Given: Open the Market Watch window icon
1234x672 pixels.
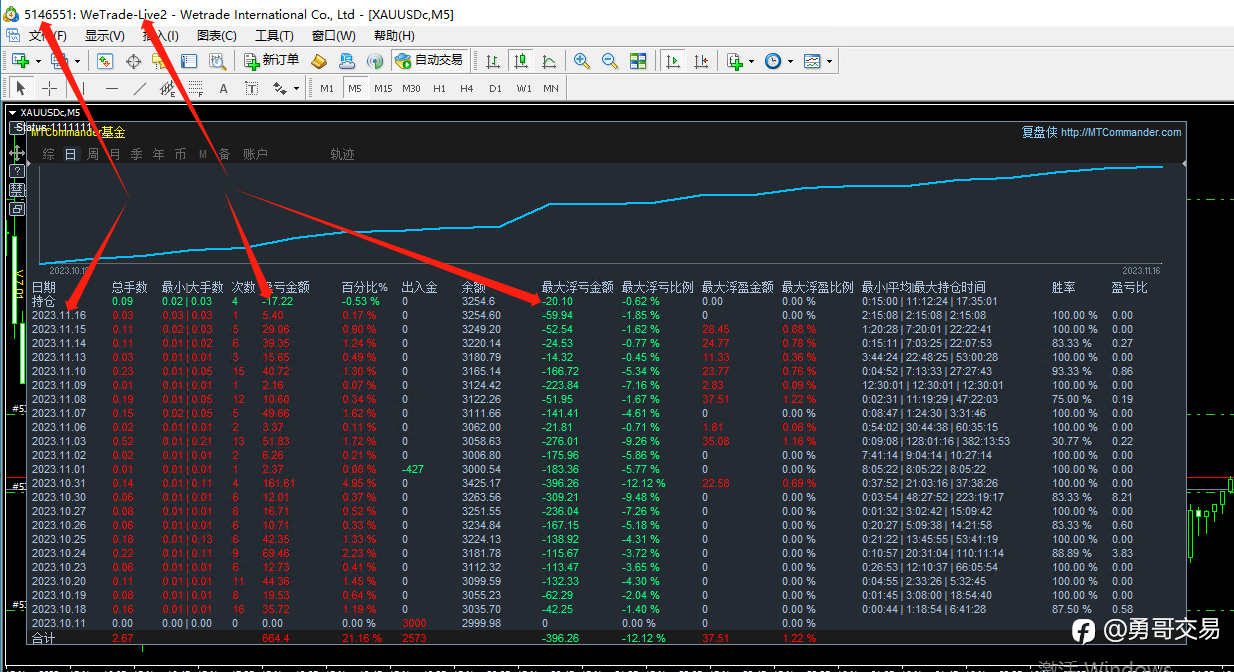Looking at the screenshot, I should point(105,61).
